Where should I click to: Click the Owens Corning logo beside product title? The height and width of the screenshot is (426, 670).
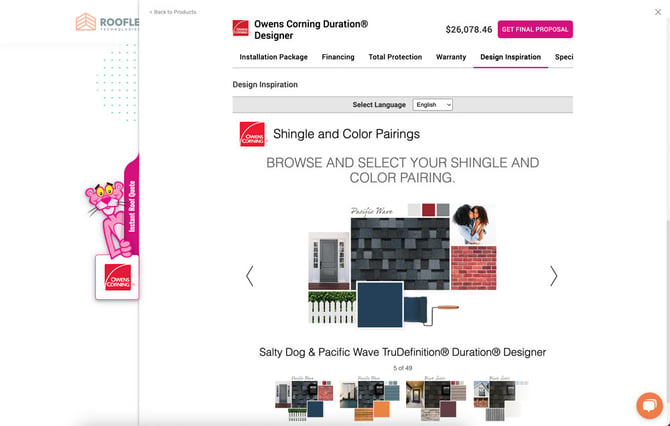[x=241, y=29]
